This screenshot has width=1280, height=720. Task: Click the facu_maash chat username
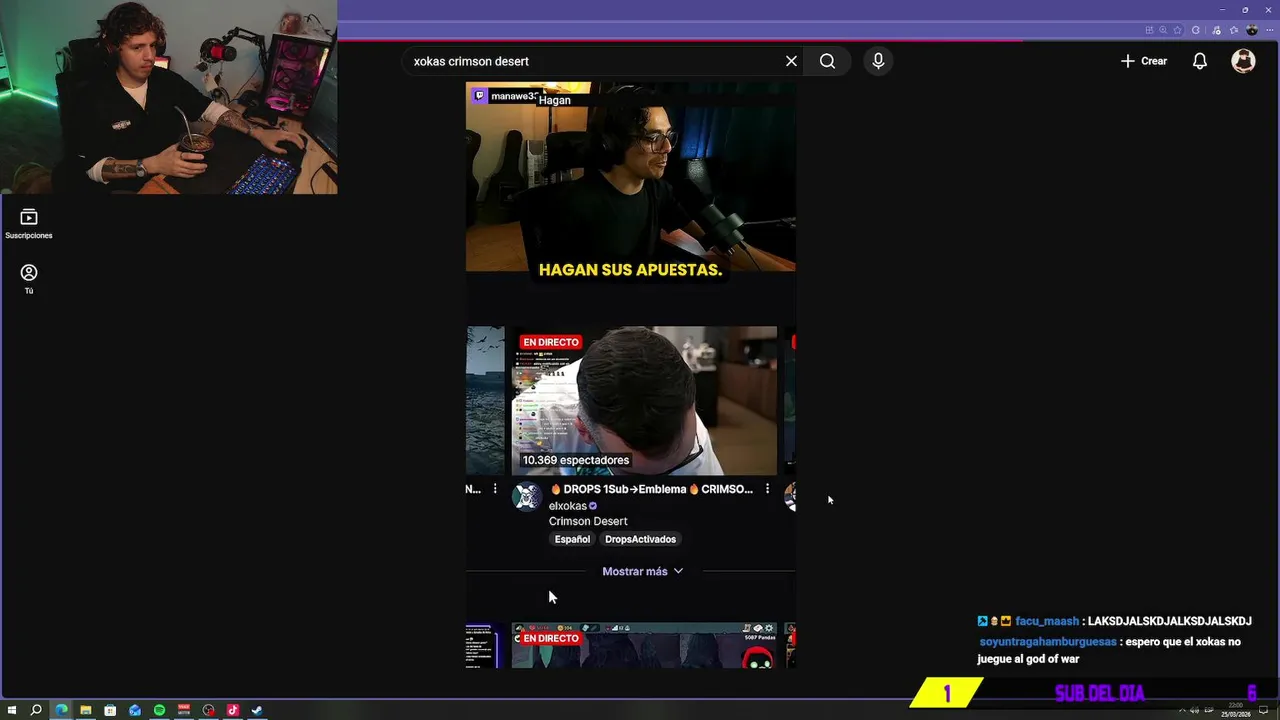(1047, 621)
